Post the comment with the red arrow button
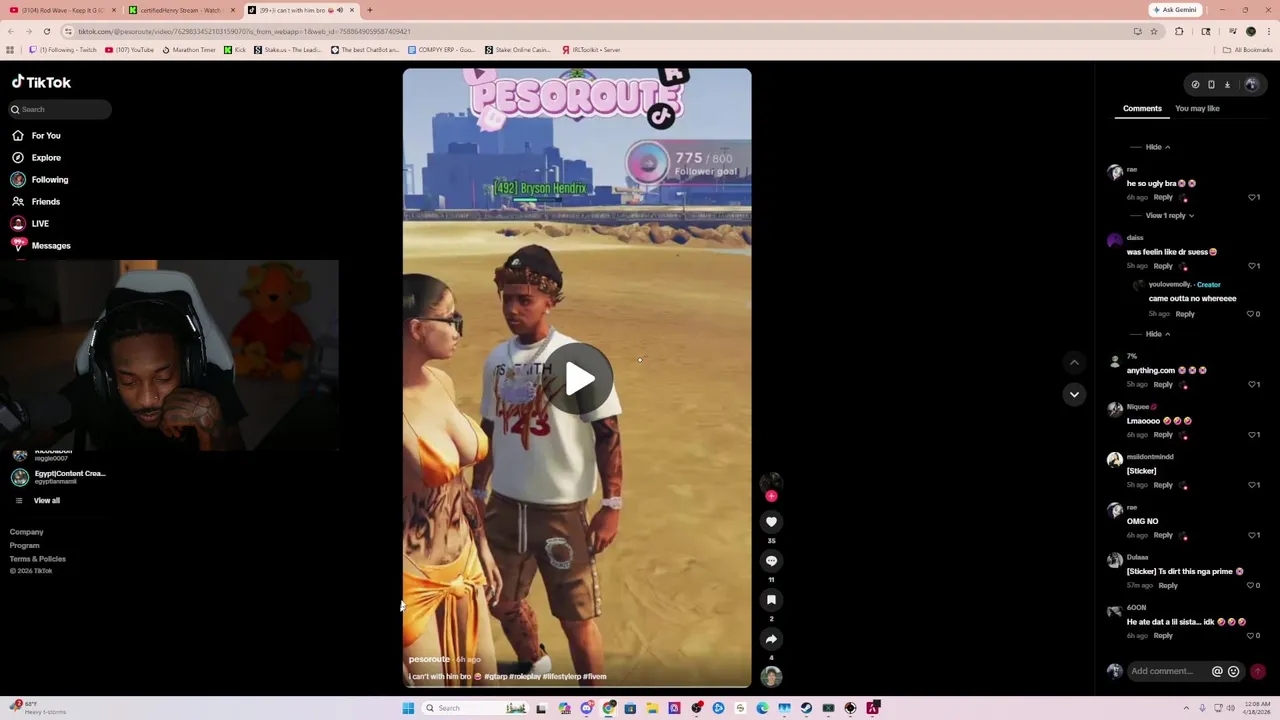 1258,671
